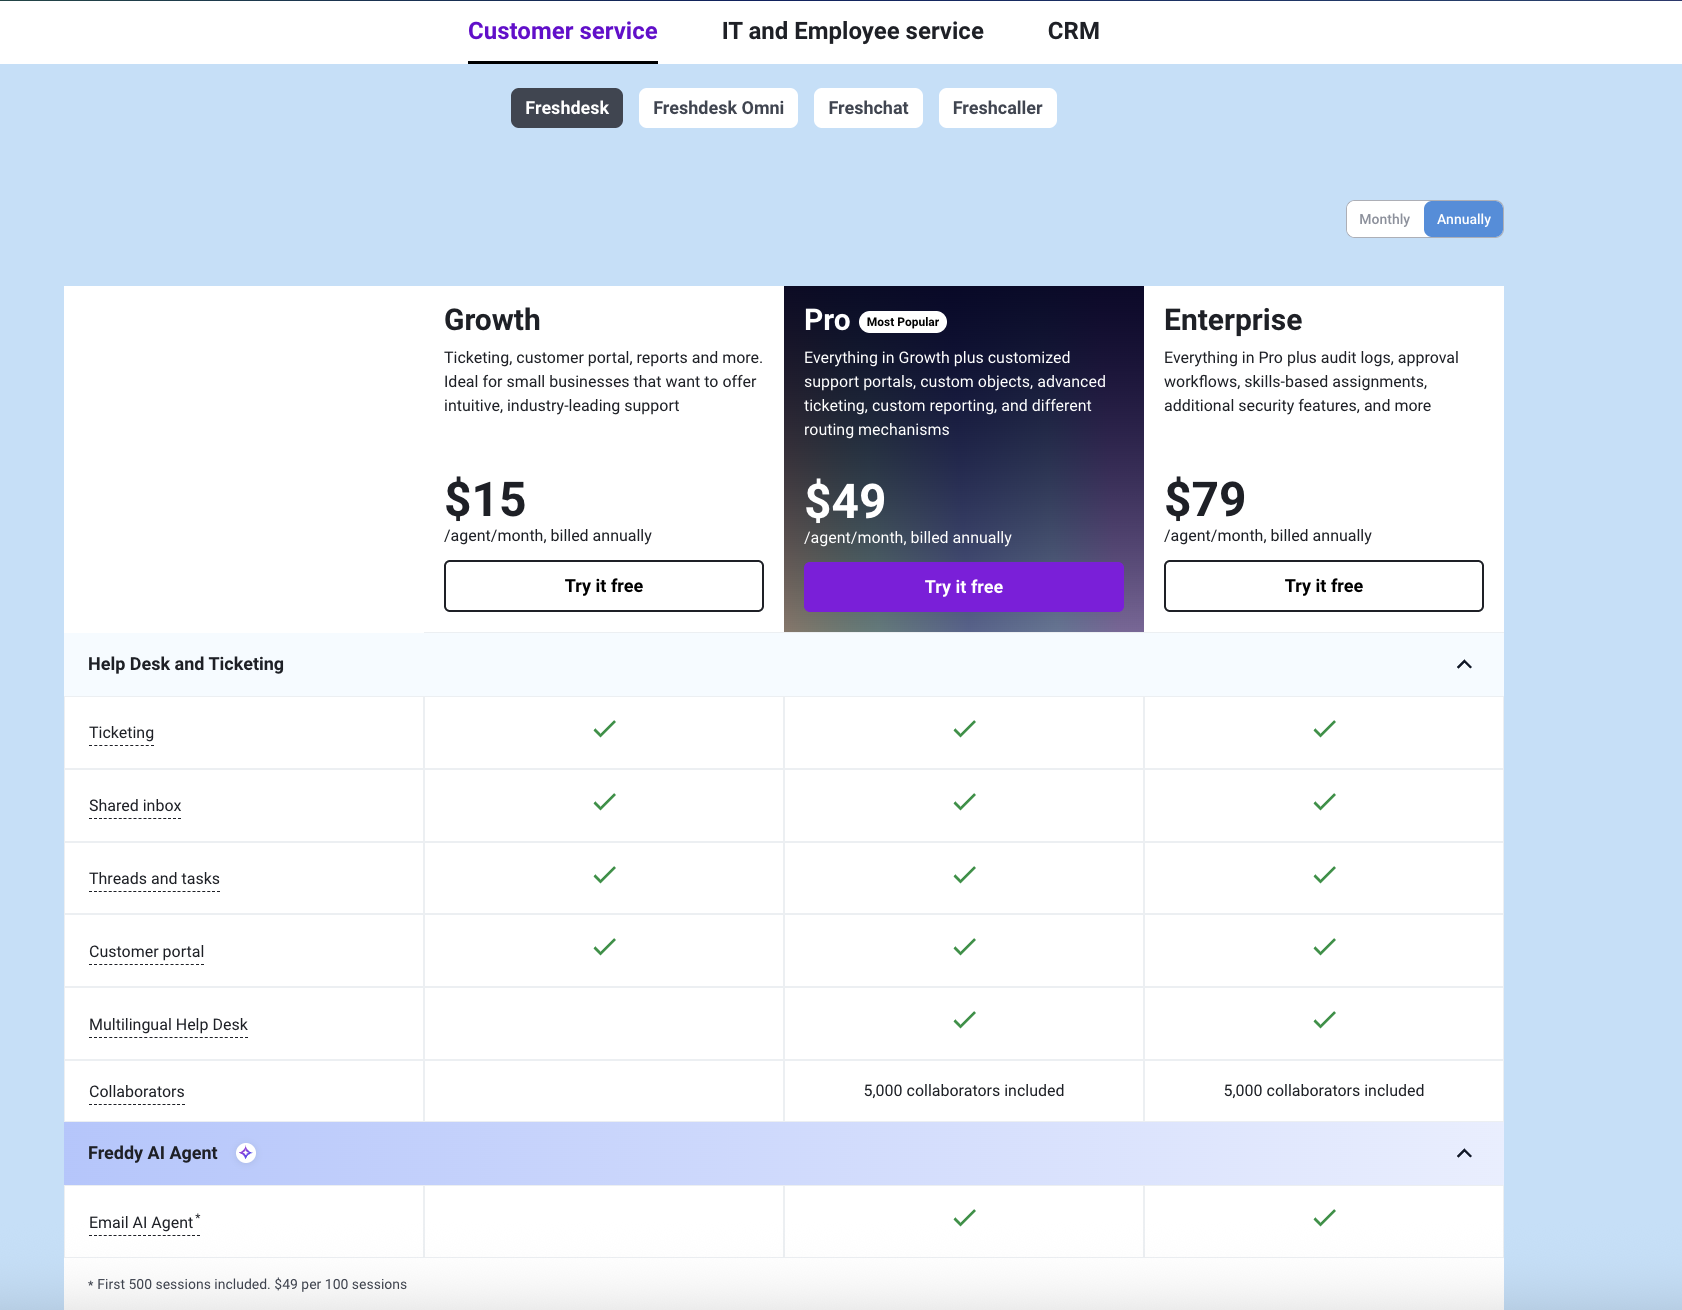Click the Pro plan heading

(827, 320)
